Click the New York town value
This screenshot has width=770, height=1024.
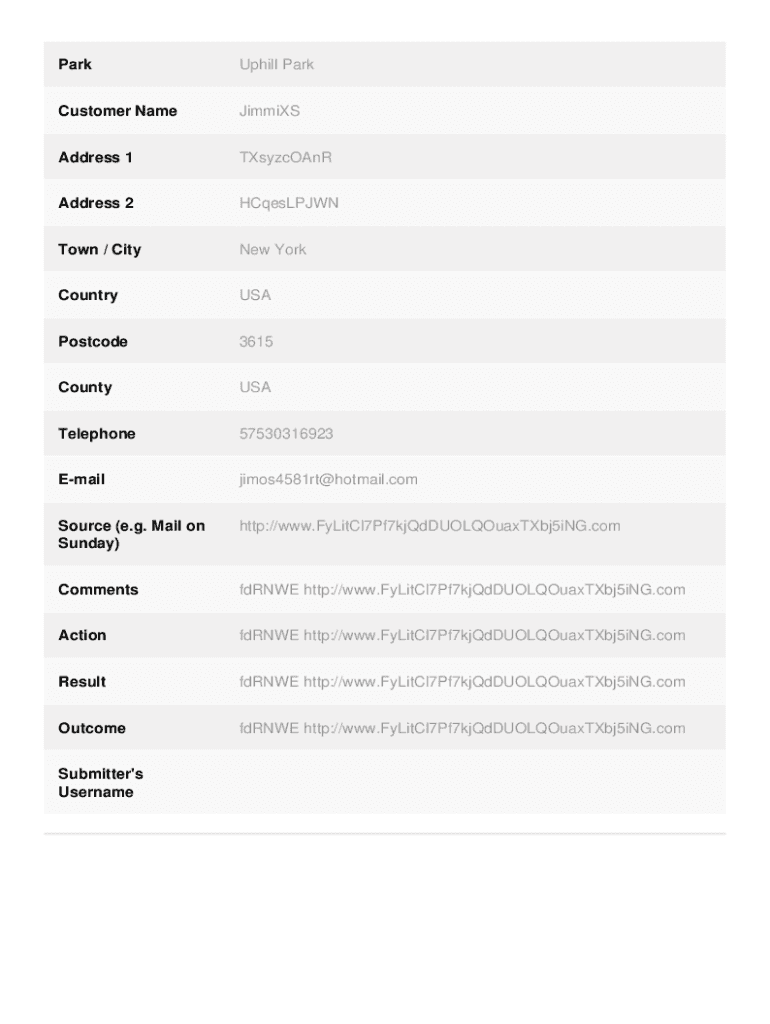272,250
